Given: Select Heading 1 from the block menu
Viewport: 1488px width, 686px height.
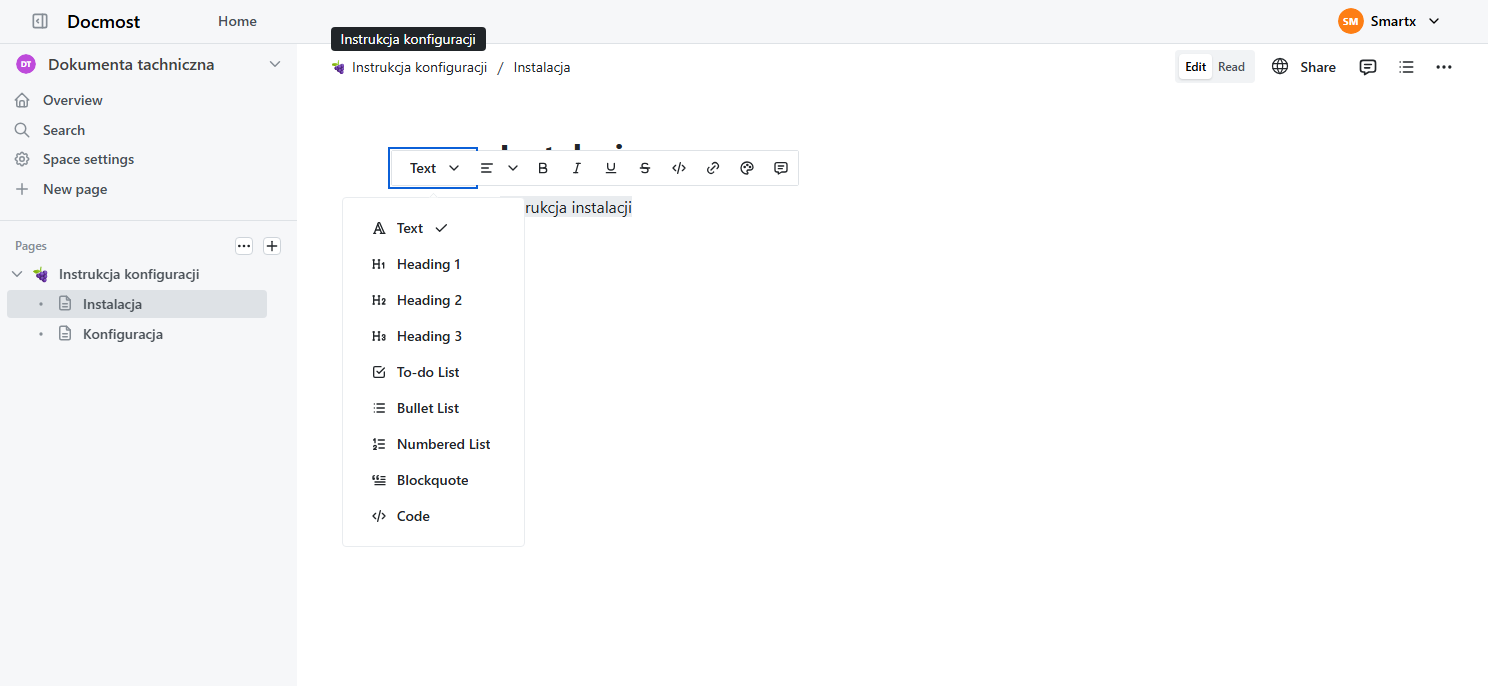Looking at the screenshot, I should (x=428, y=264).
